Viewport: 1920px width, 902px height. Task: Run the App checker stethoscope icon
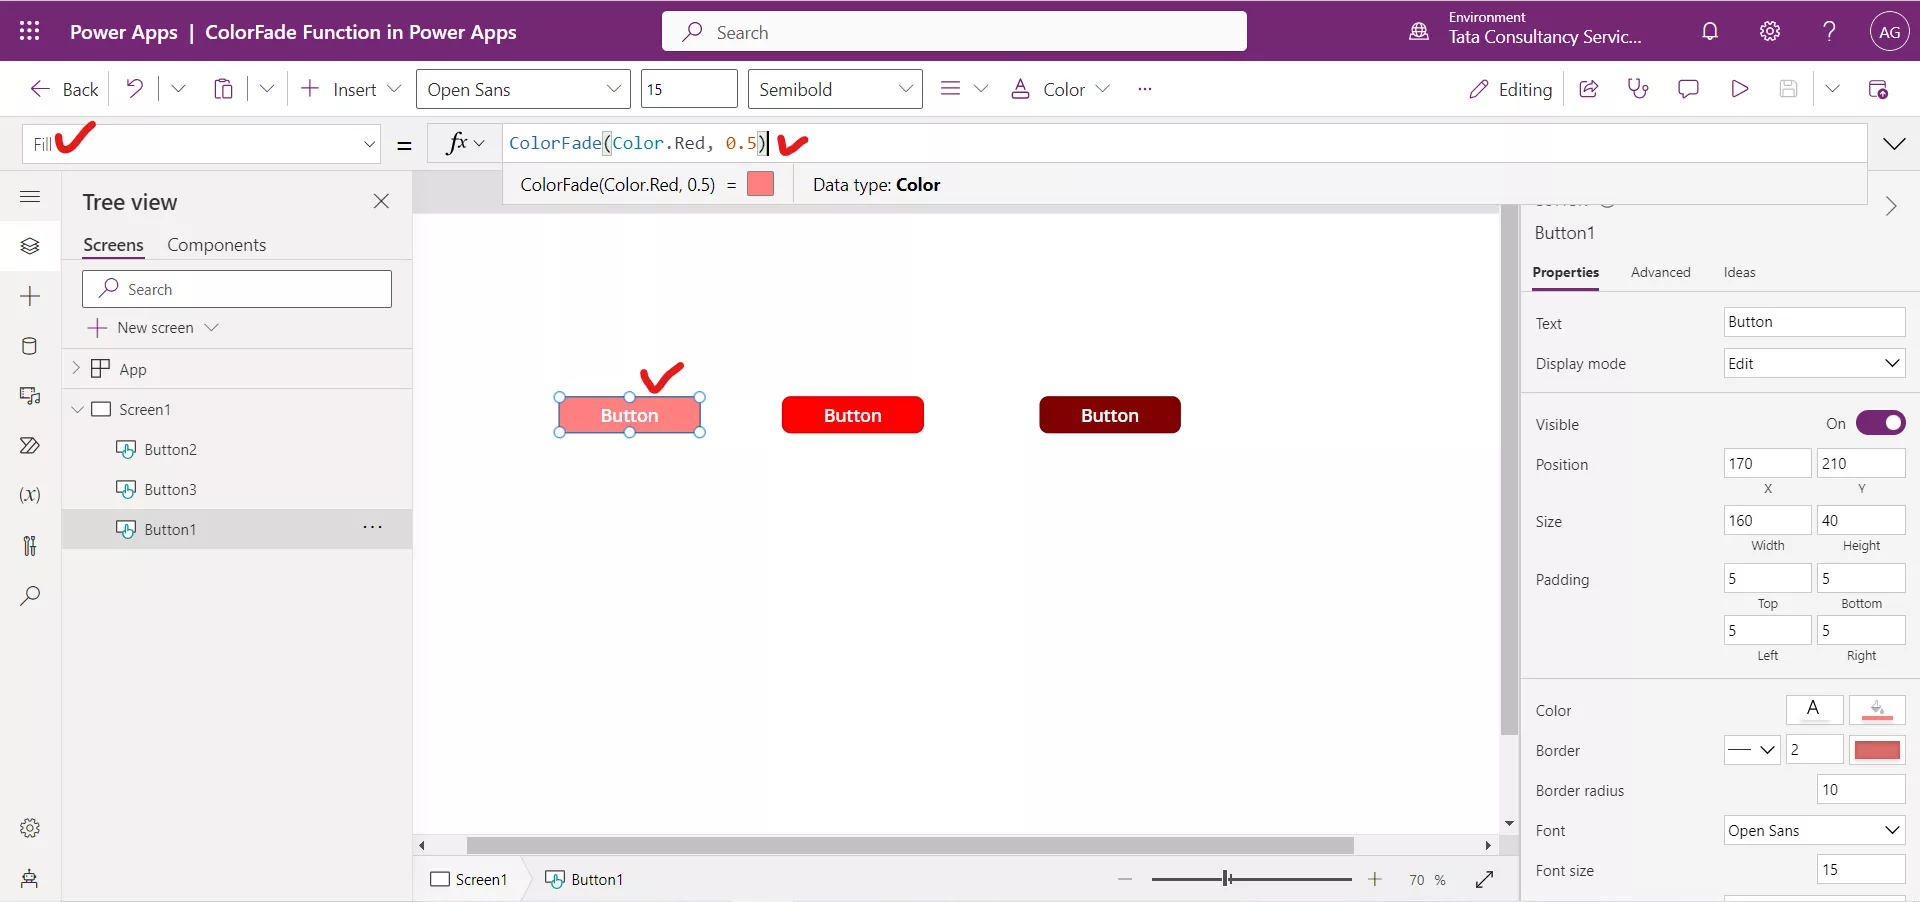1638,89
